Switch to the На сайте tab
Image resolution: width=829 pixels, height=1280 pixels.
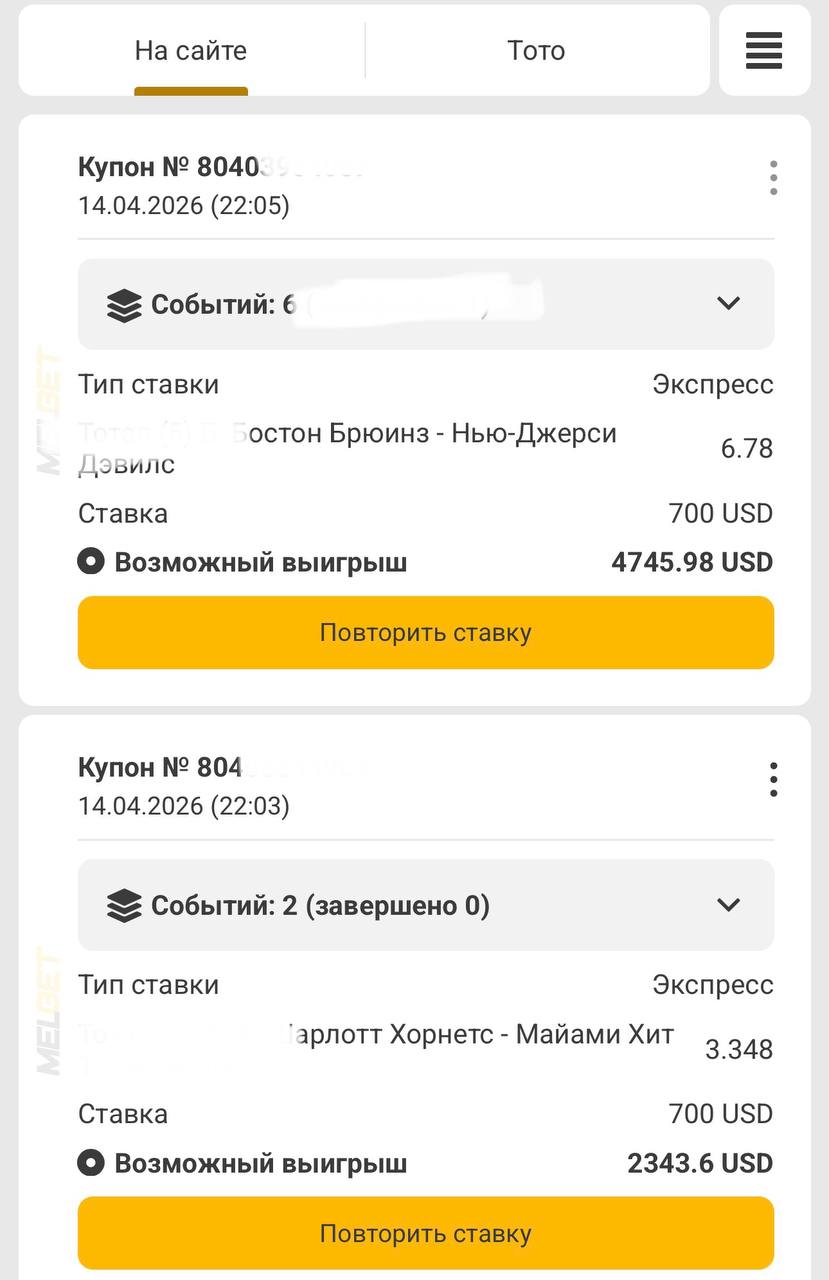coord(191,51)
